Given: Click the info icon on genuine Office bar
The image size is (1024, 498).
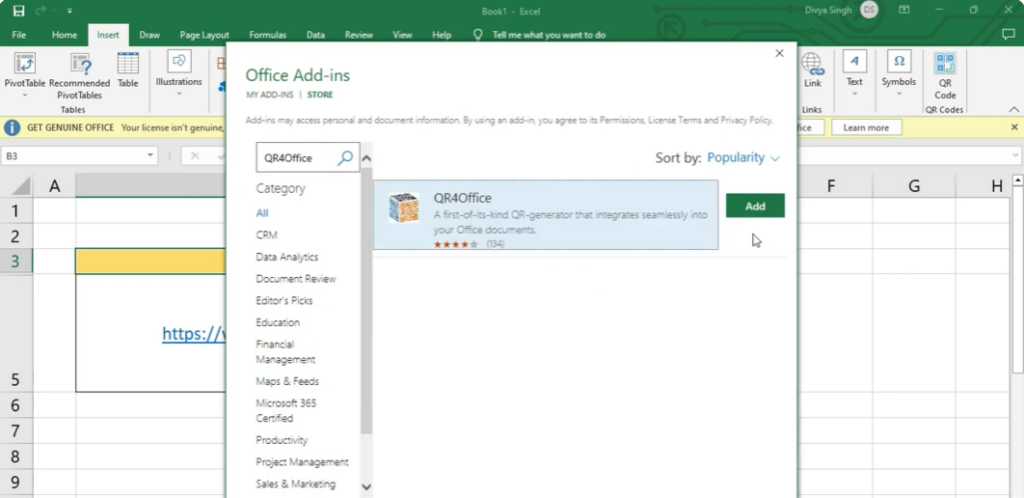Looking at the screenshot, I should coord(12,127).
